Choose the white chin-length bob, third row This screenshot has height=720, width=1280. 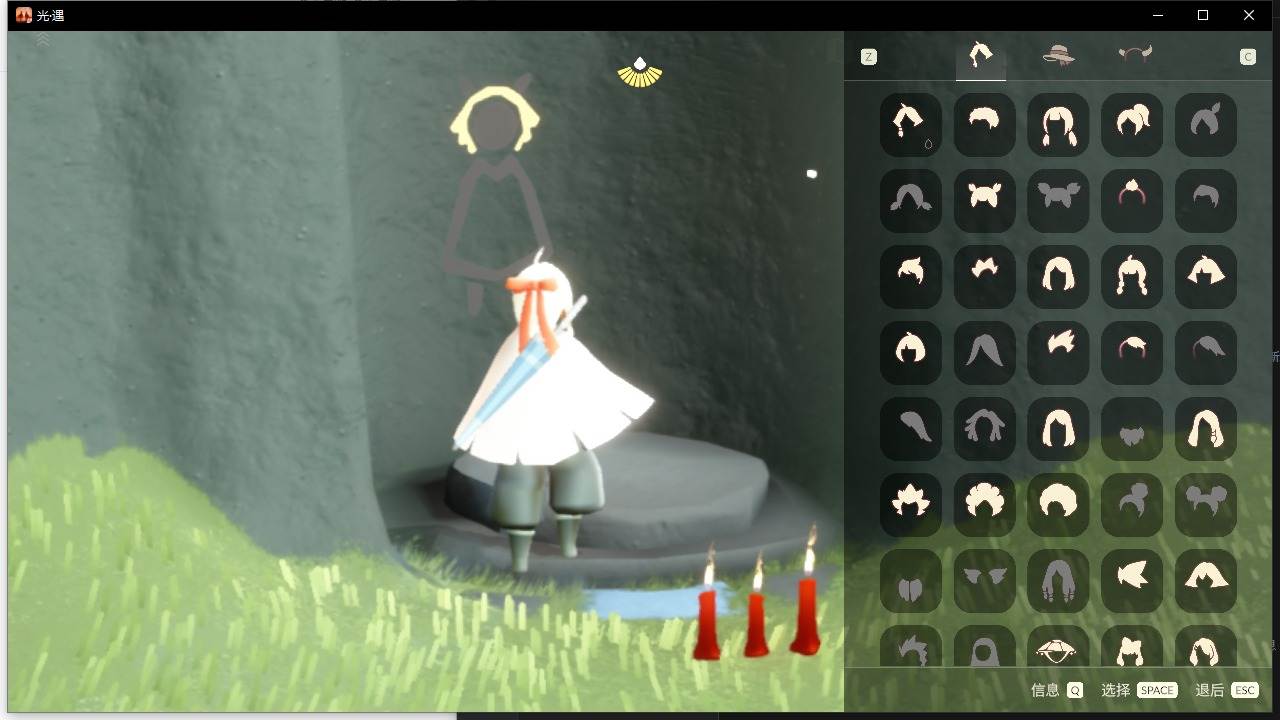(1058, 277)
